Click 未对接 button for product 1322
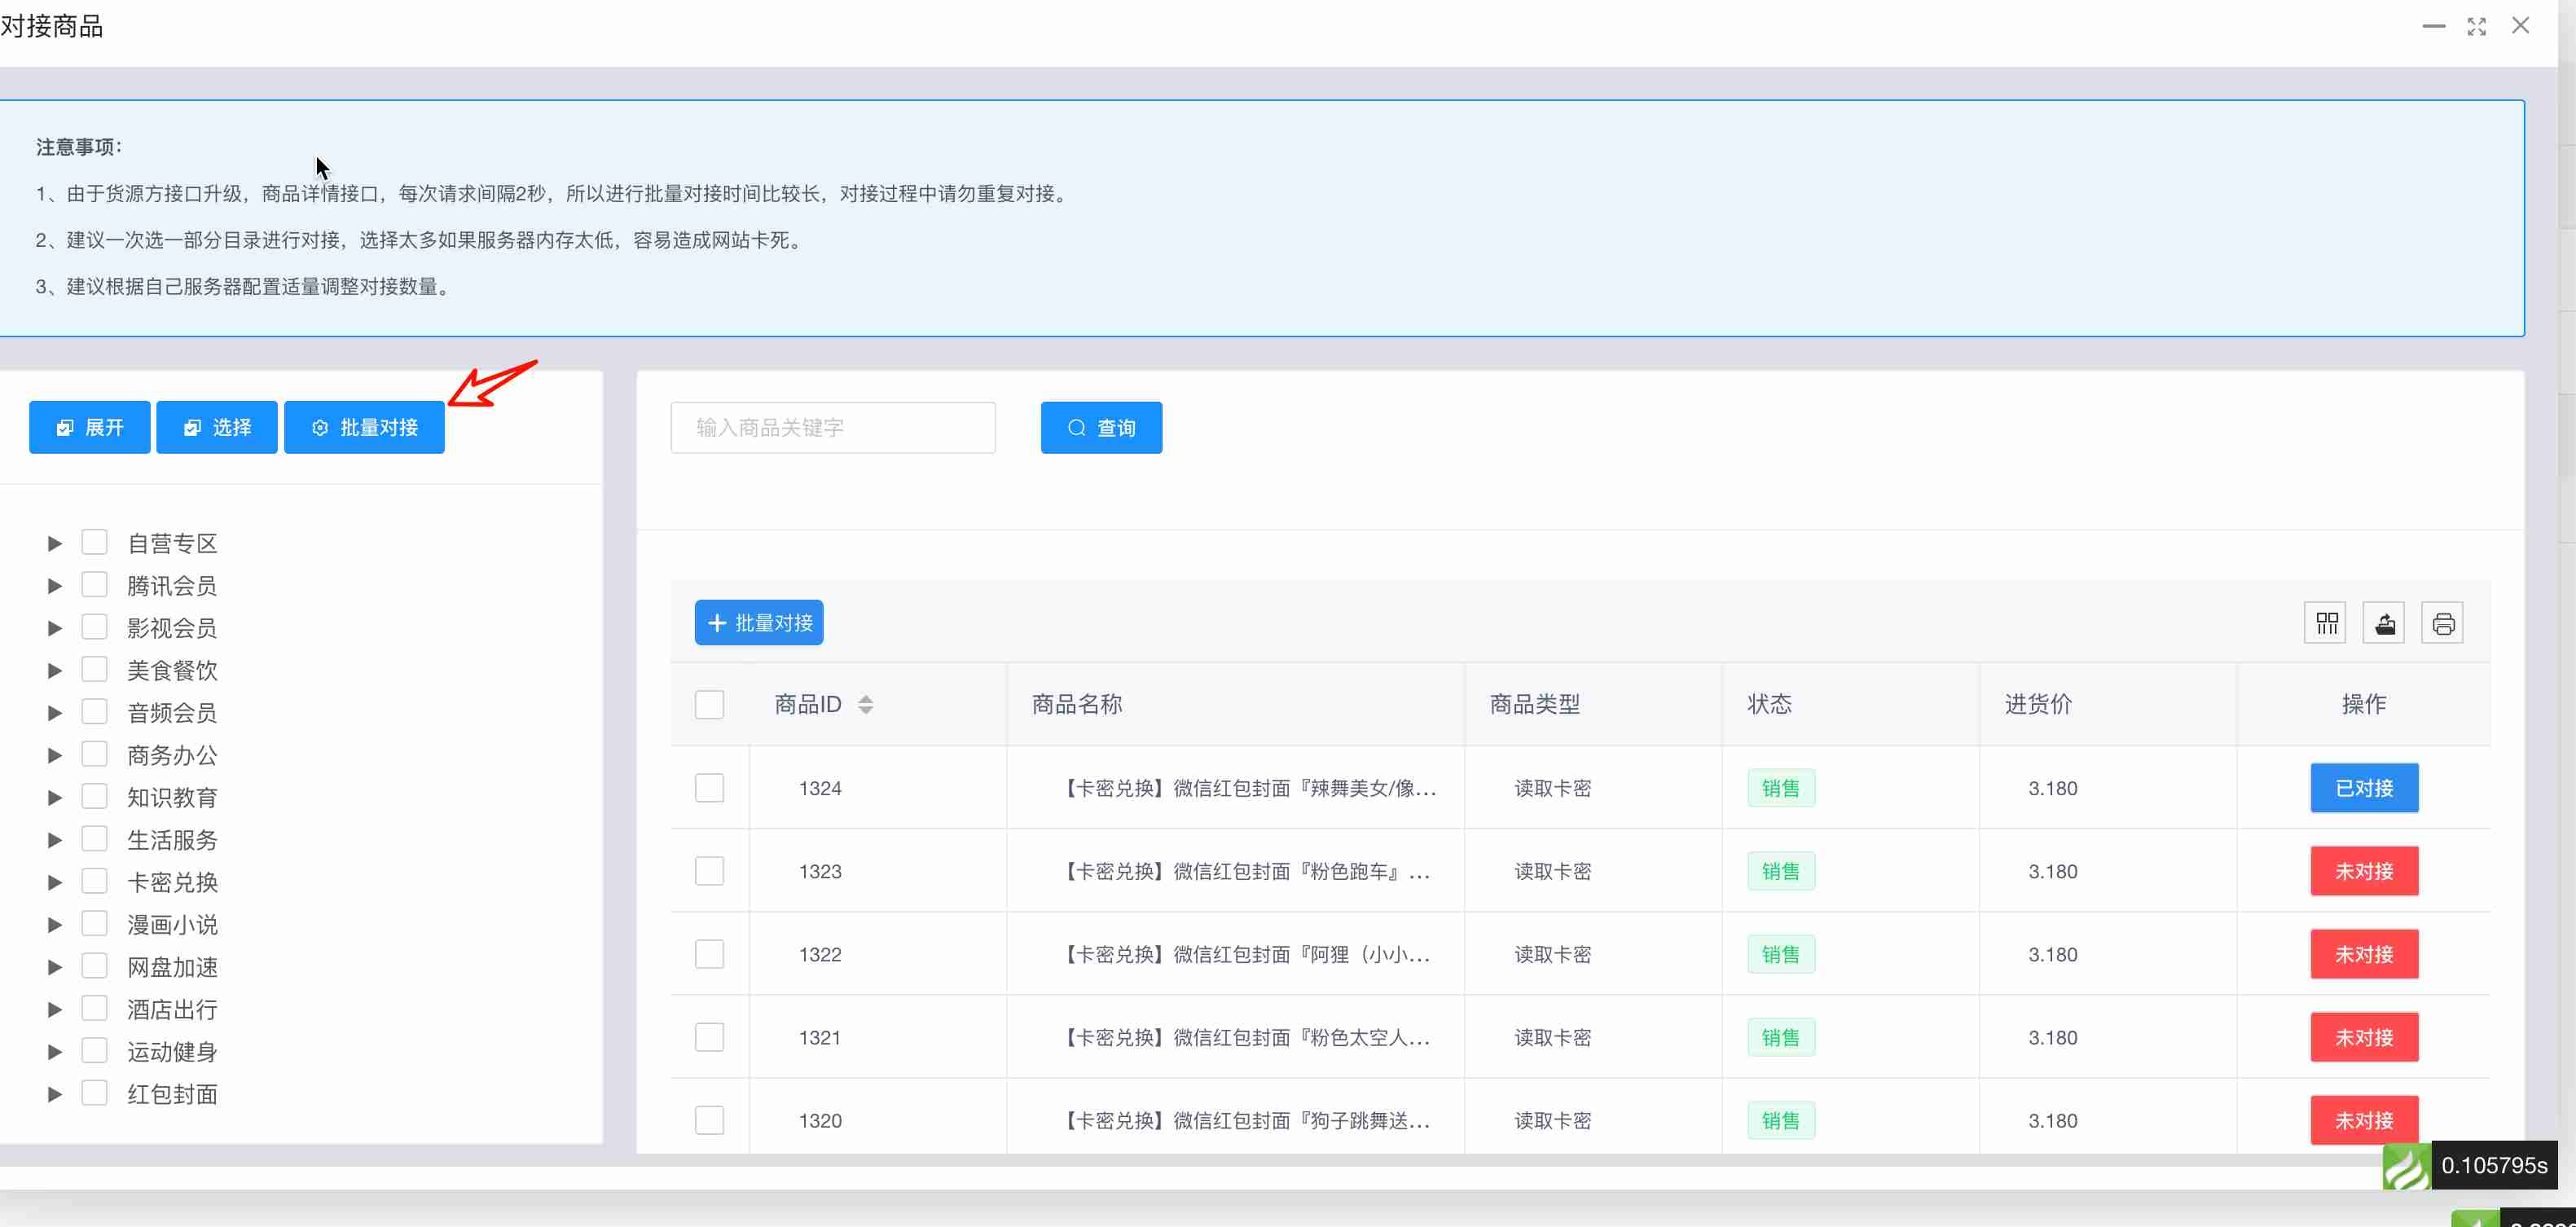 click(2363, 954)
